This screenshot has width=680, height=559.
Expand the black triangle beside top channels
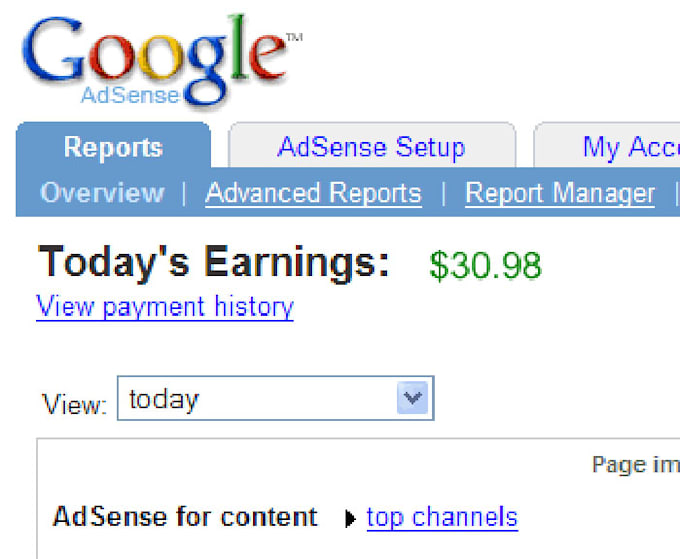click(x=350, y=518)
